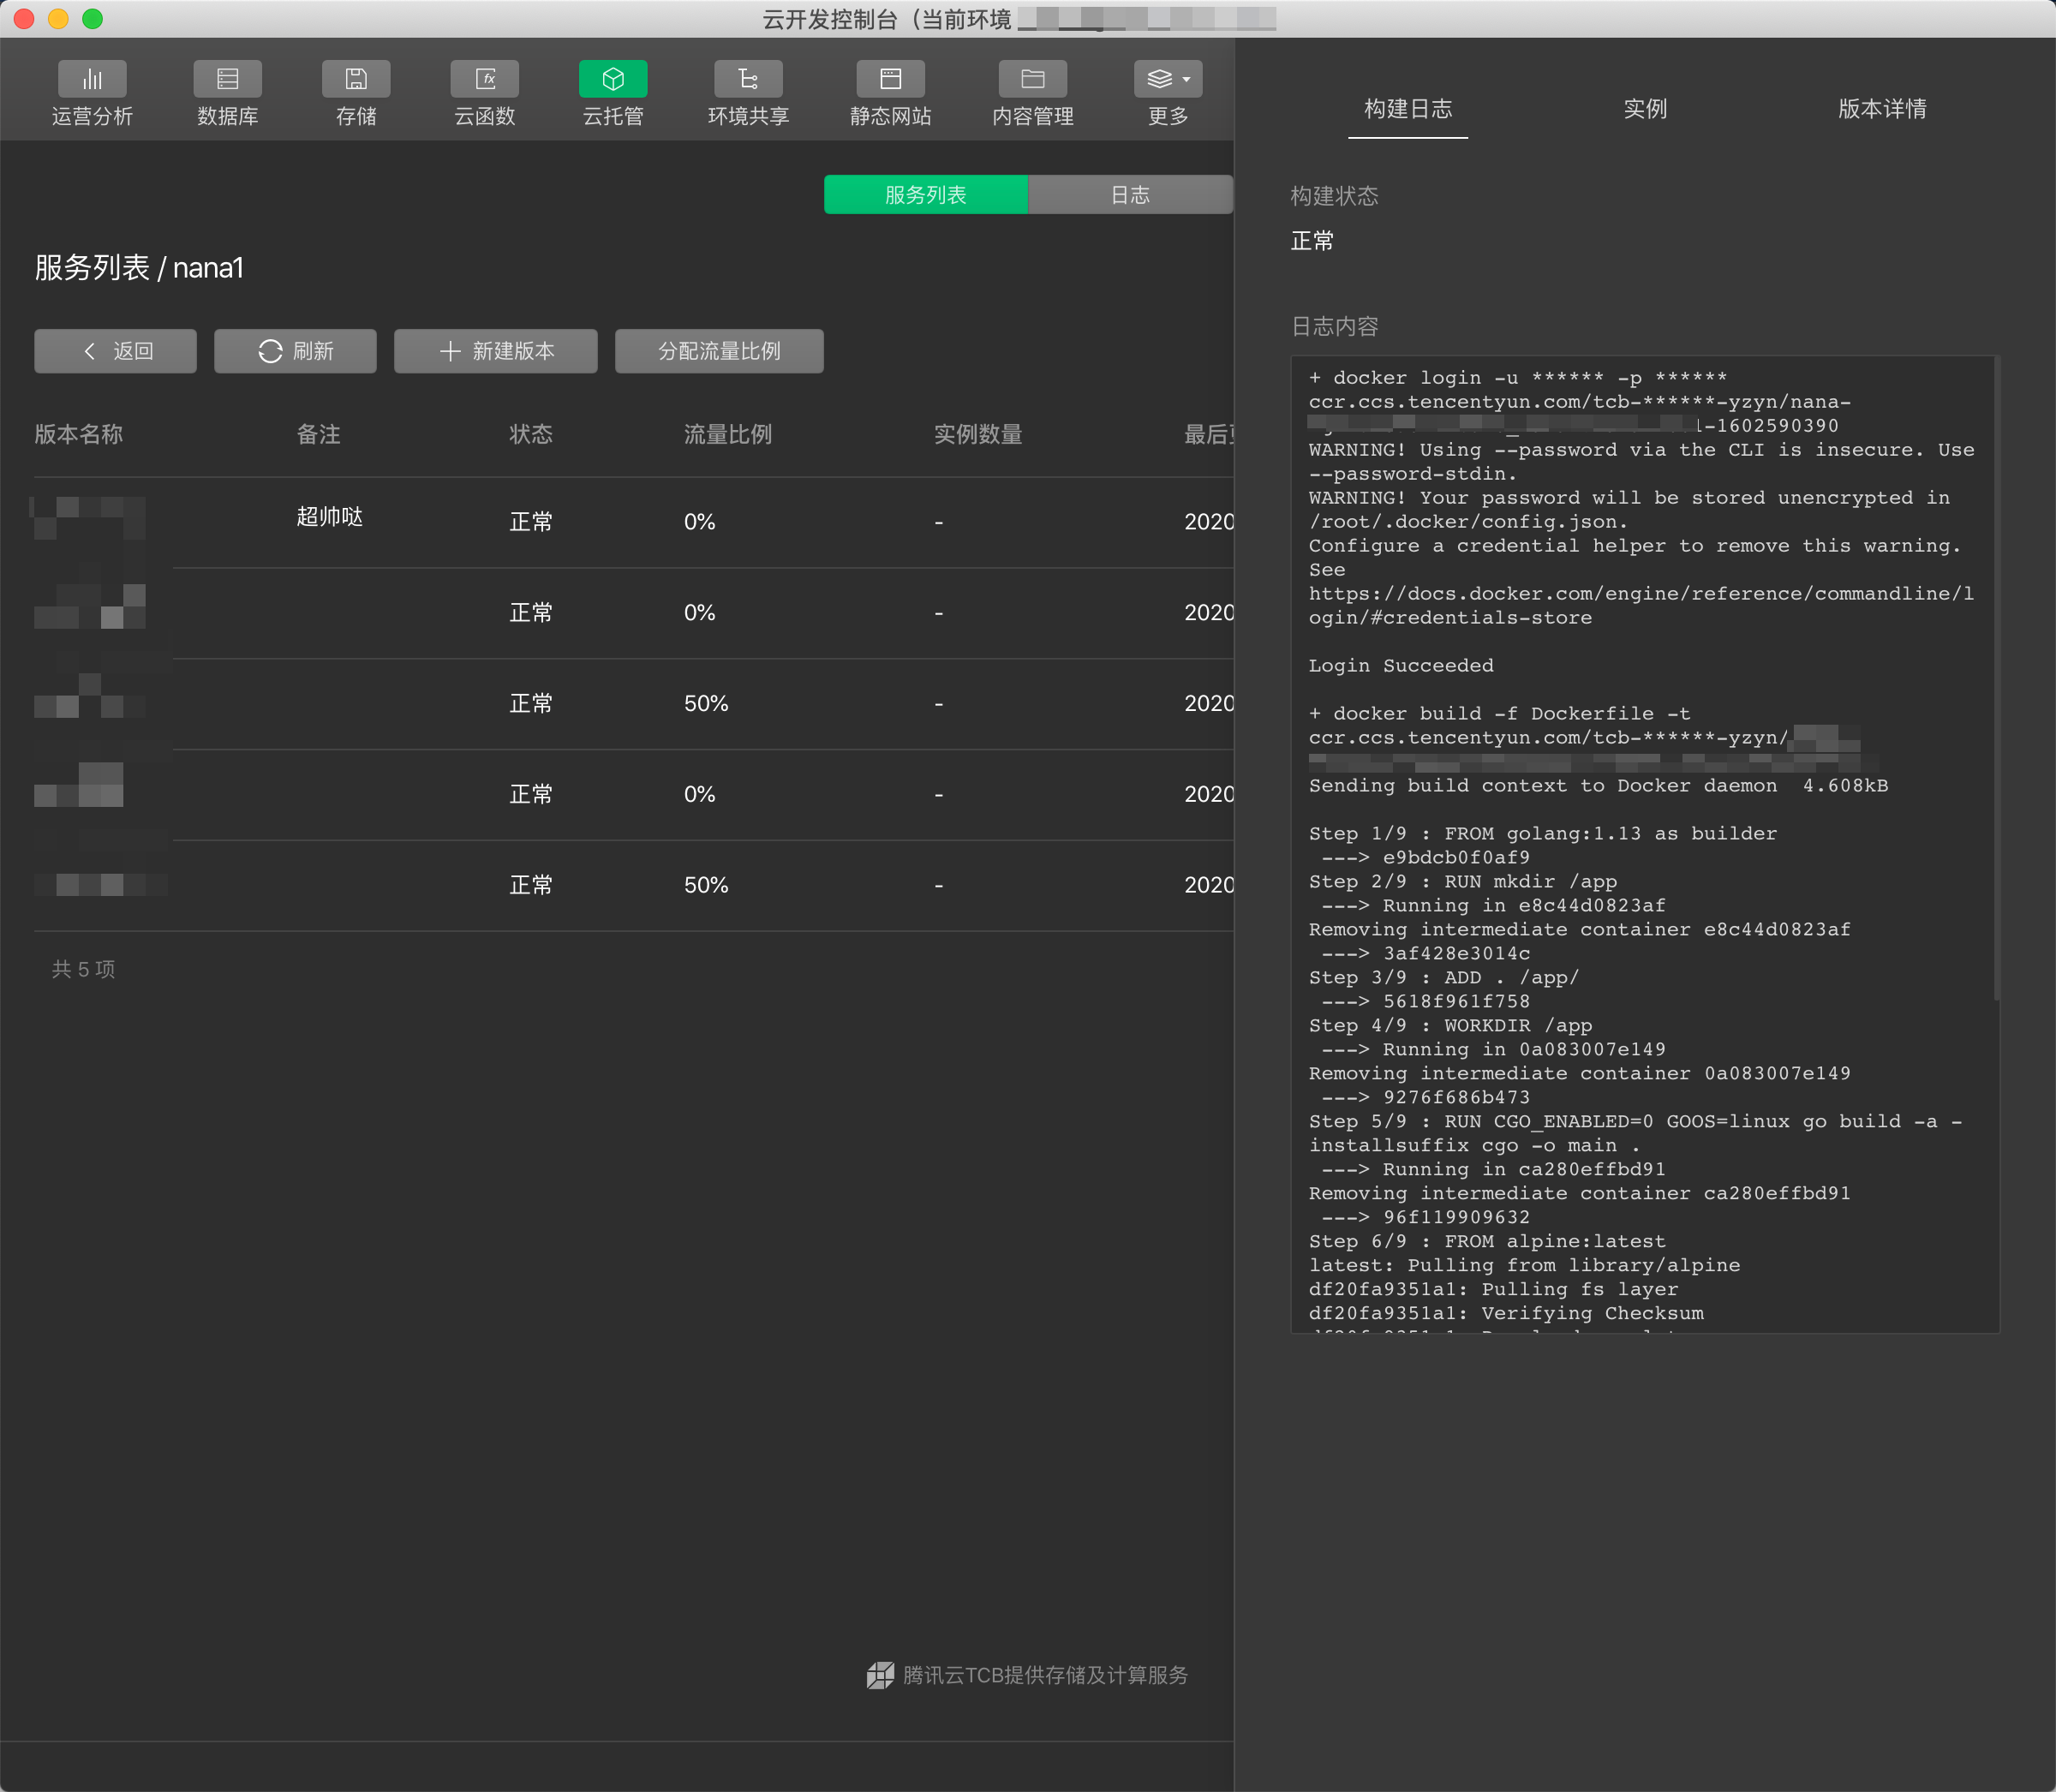Open the 内容管理 content management icon
This screenshot has width=2056, height=1792.
(1033, 80)
